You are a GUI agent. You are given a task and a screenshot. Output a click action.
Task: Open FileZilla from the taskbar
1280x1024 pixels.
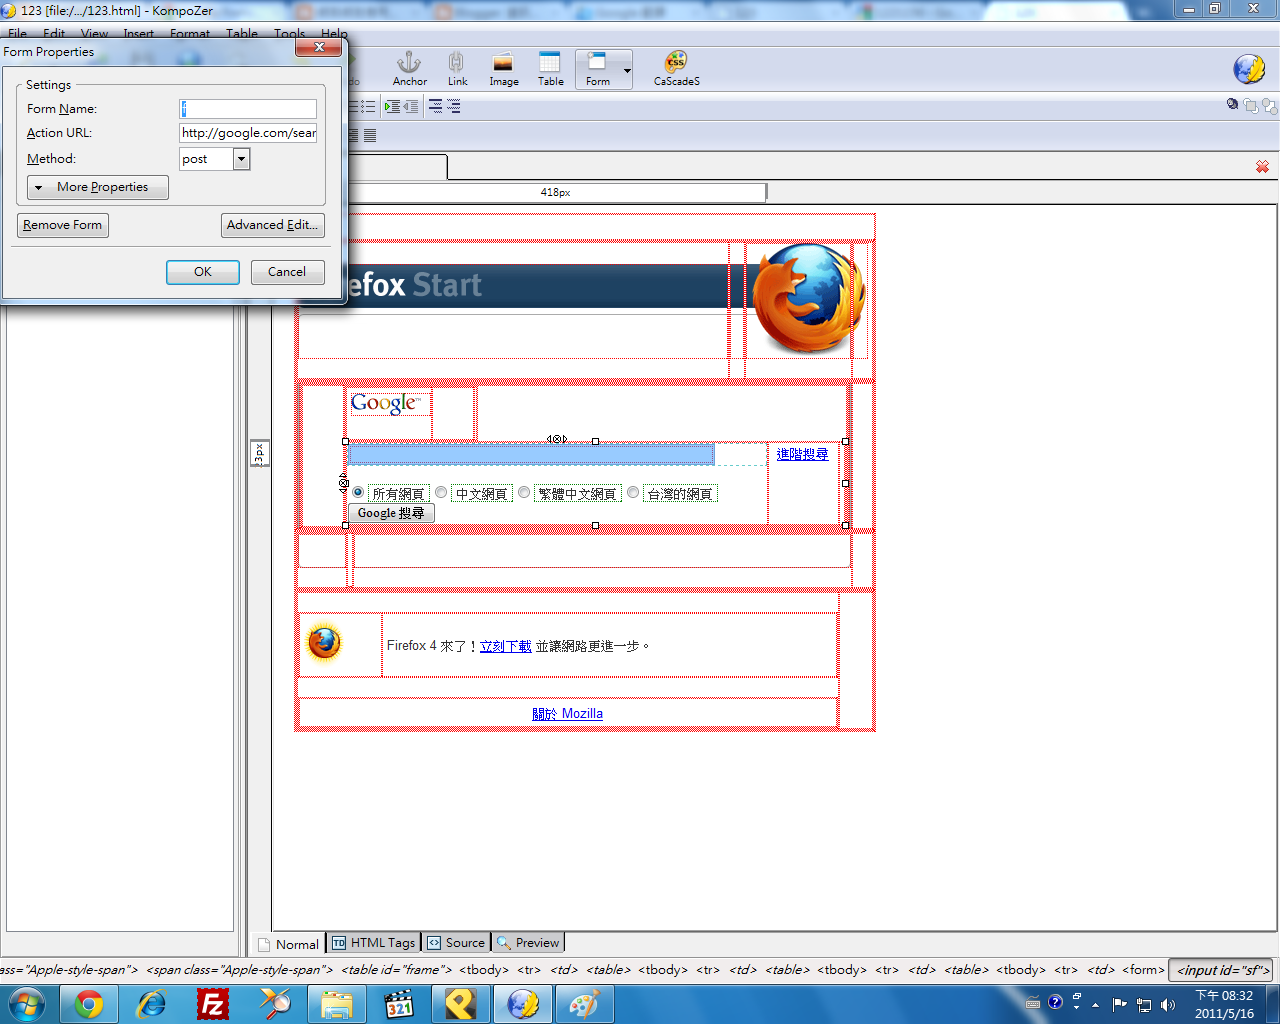coord(213,1004)
